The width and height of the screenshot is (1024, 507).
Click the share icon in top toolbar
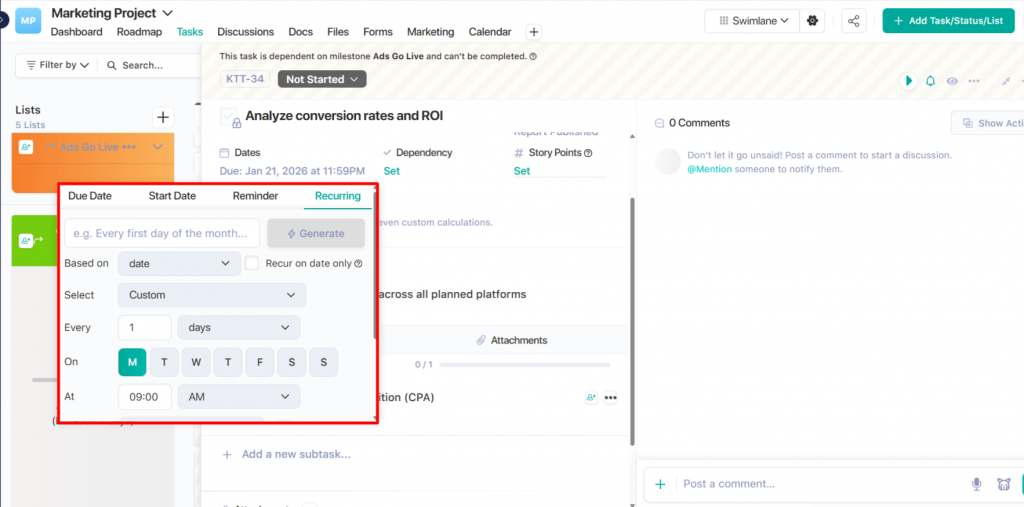[x=854, y=20]
